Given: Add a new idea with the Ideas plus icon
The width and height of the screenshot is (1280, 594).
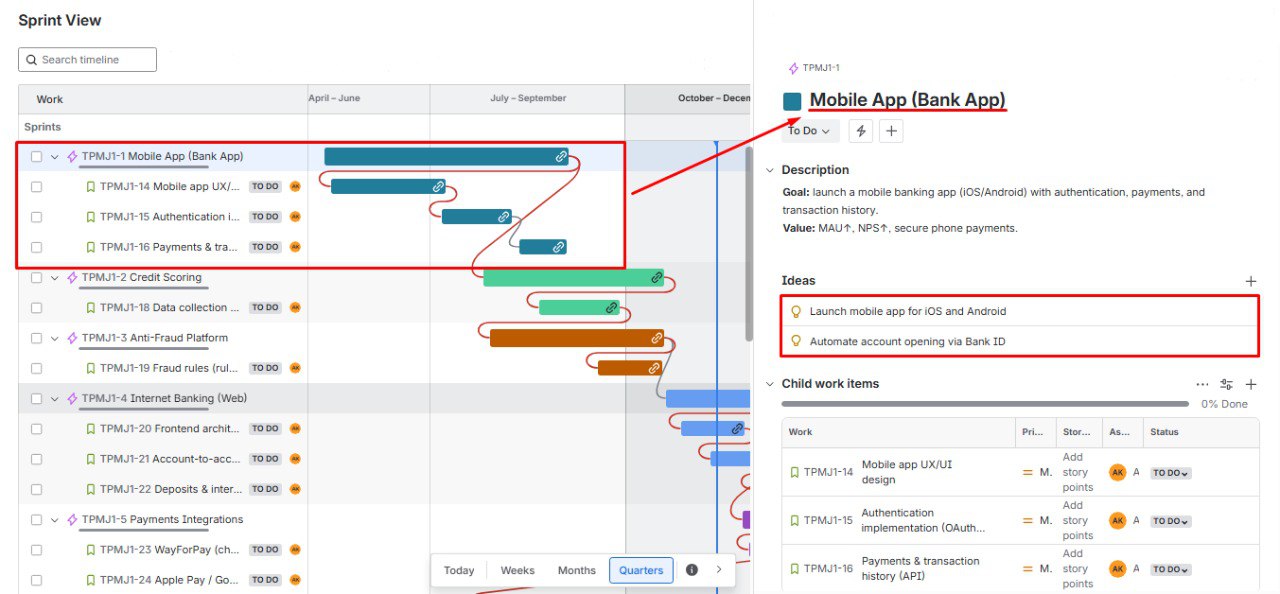Looking at the screenshot, I should pyautogui.click(x=1250, y=282).
